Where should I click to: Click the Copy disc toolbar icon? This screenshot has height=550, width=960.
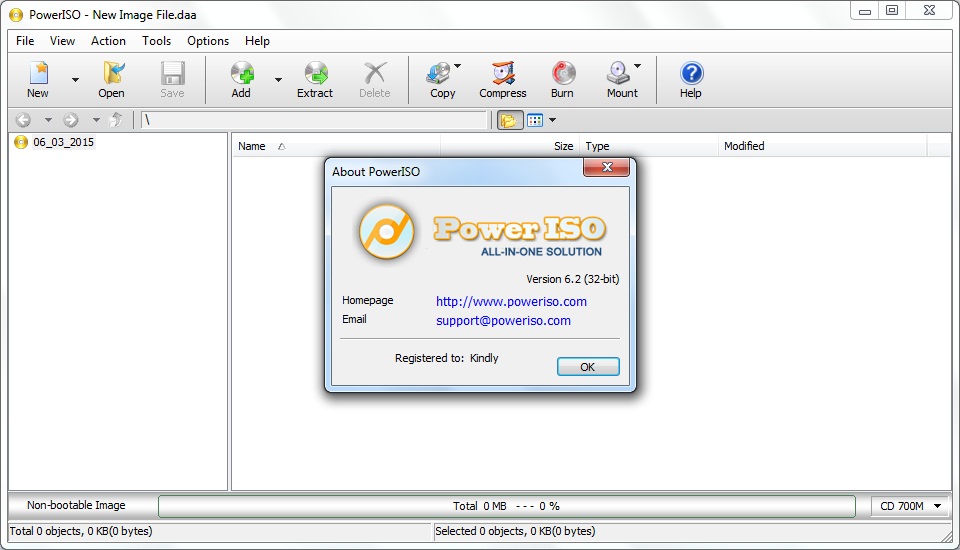tap(439, 78)
